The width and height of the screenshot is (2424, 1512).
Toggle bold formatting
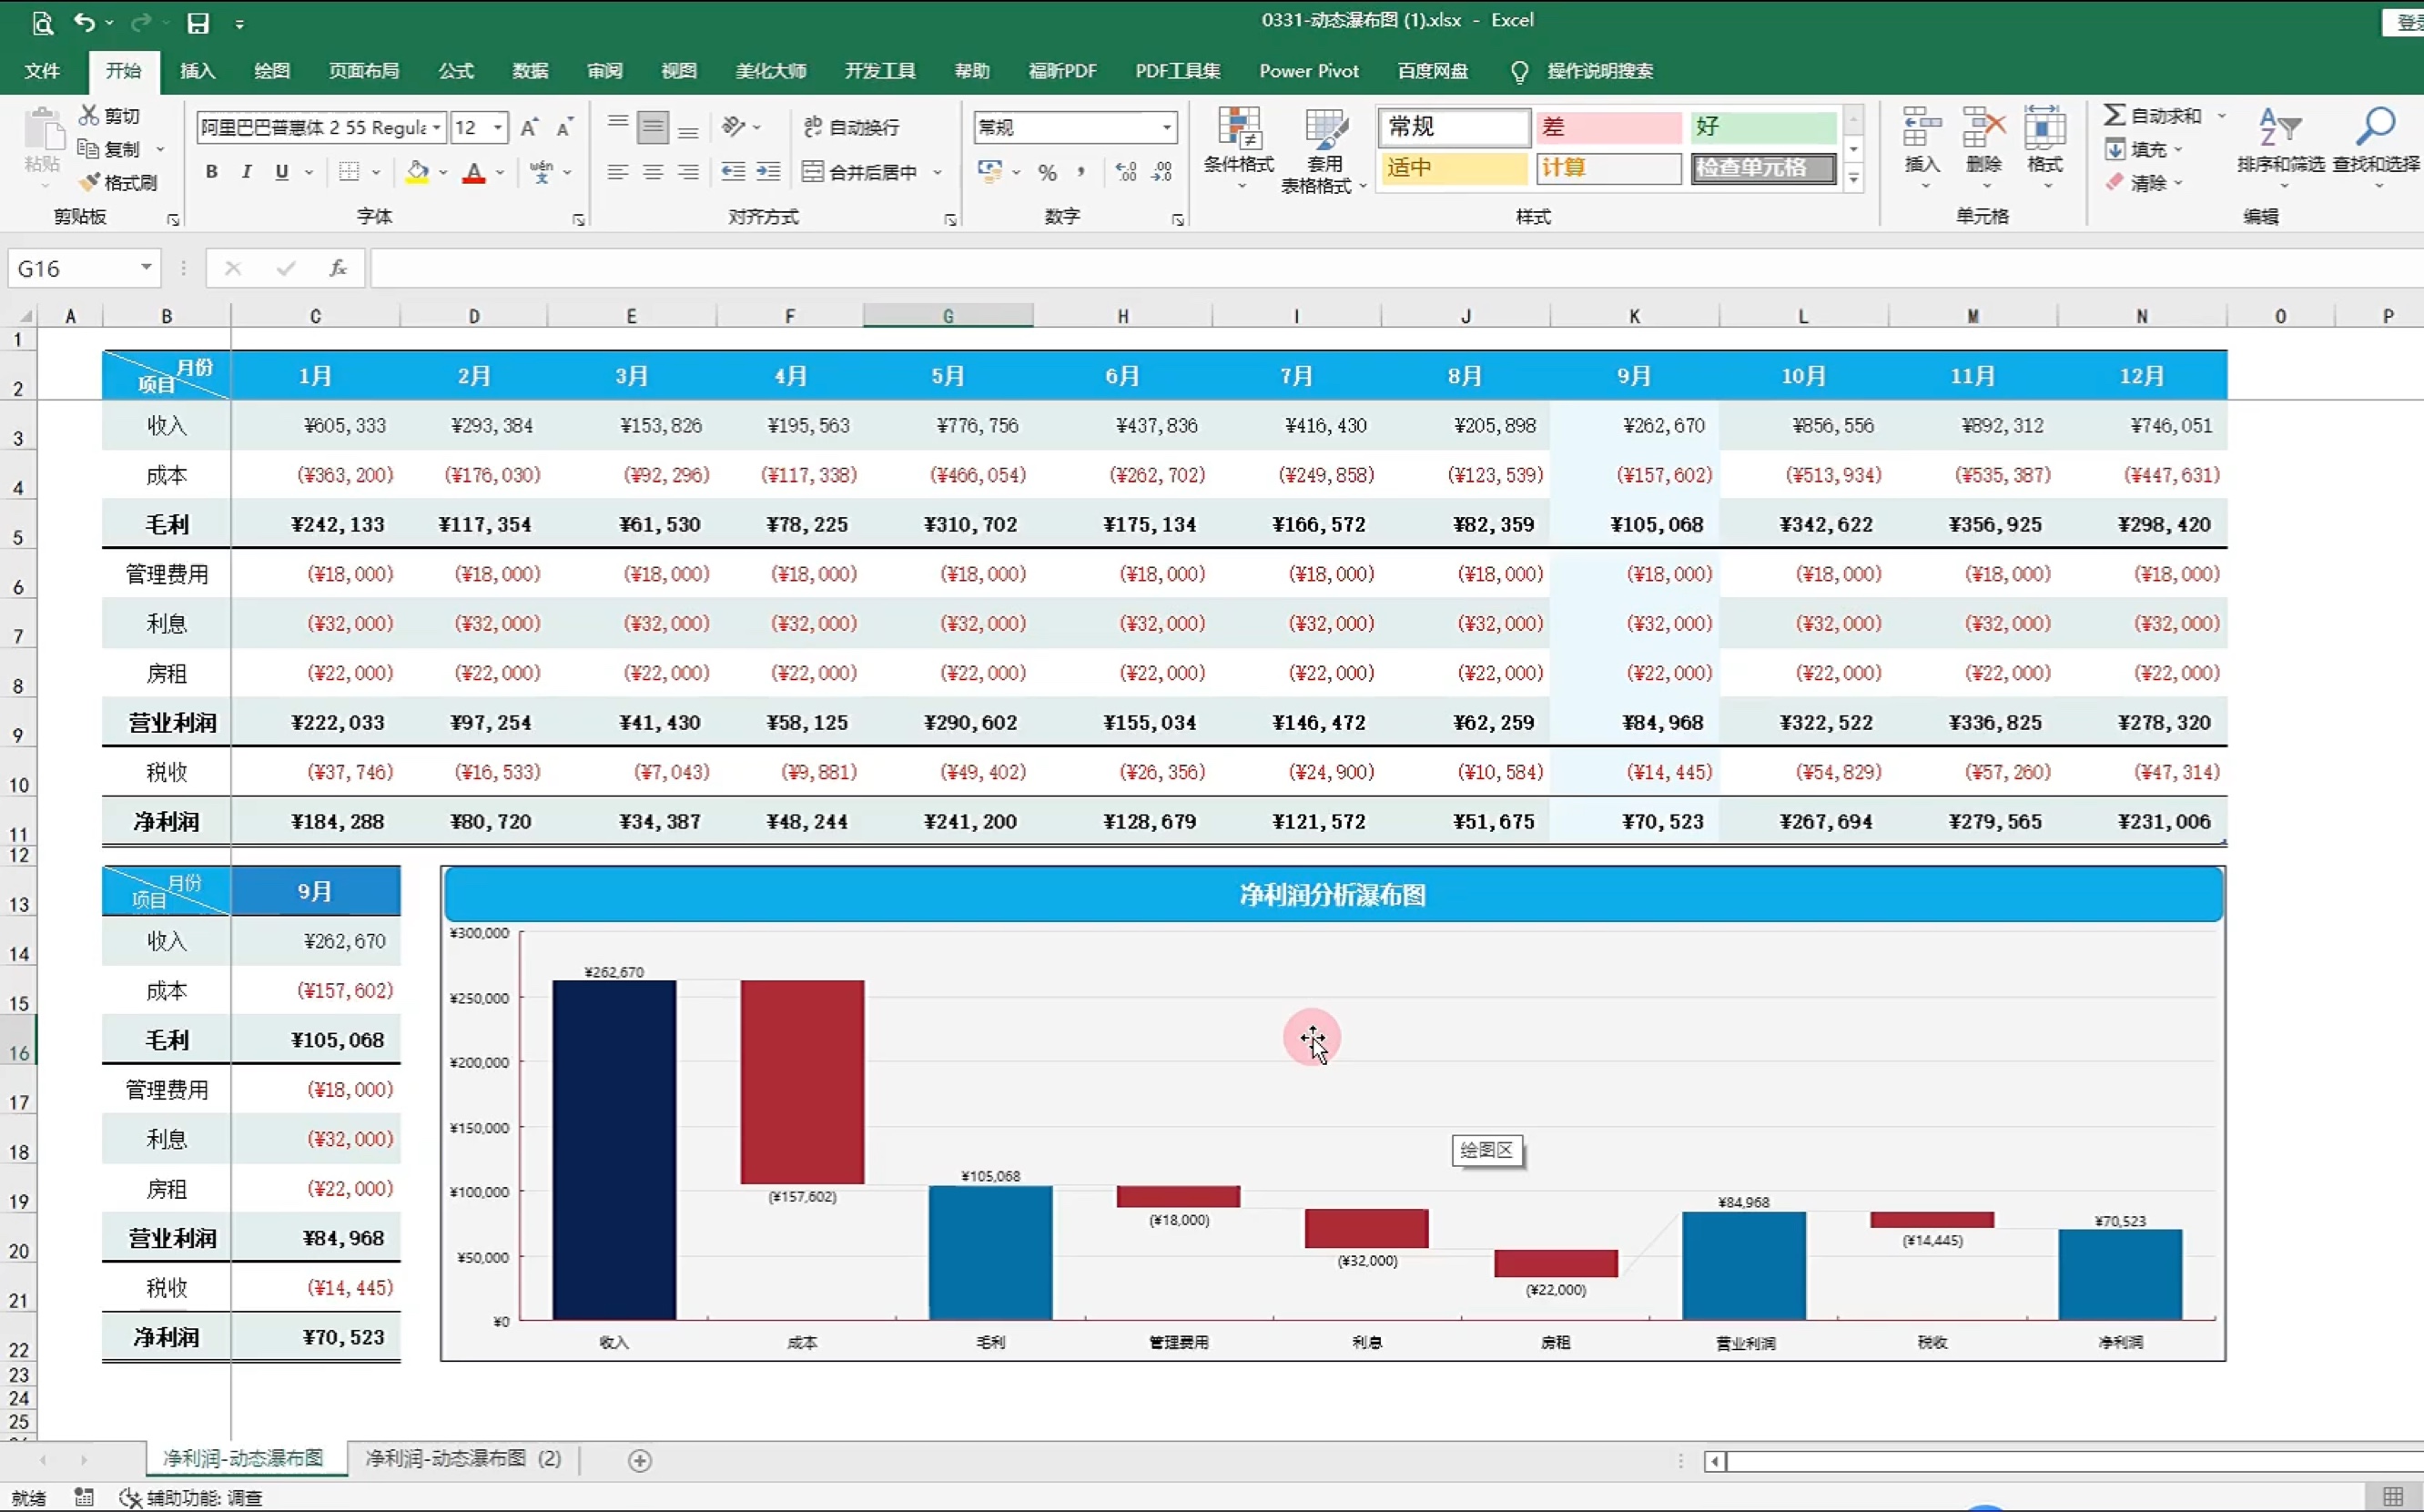tap(211, 172)
